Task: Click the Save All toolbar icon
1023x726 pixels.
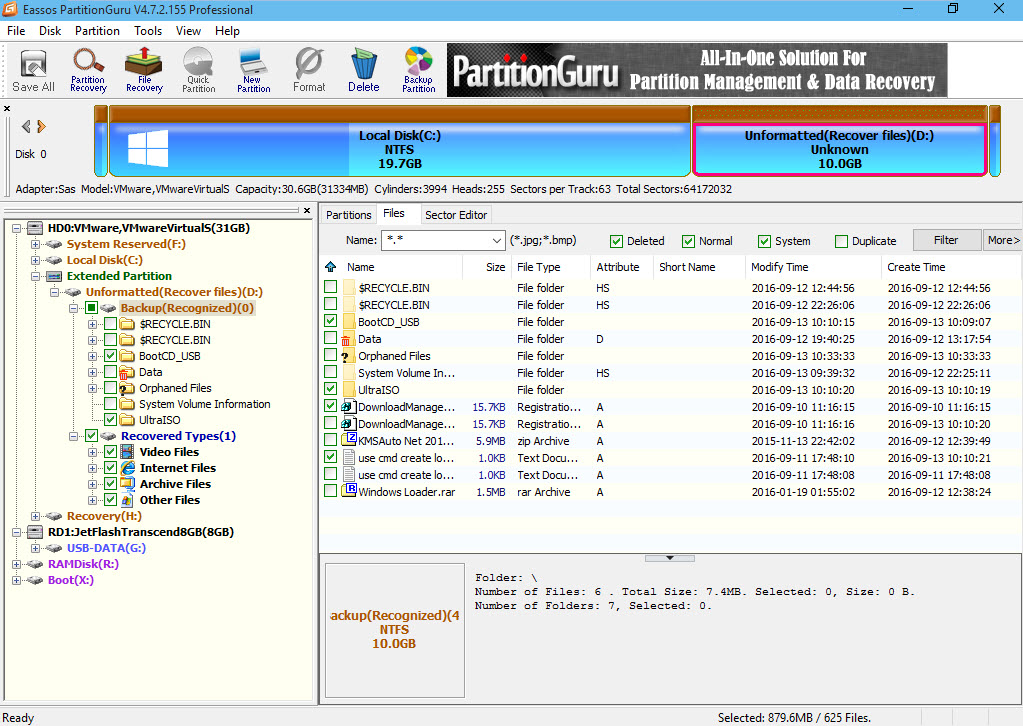Action: point(33,70)
